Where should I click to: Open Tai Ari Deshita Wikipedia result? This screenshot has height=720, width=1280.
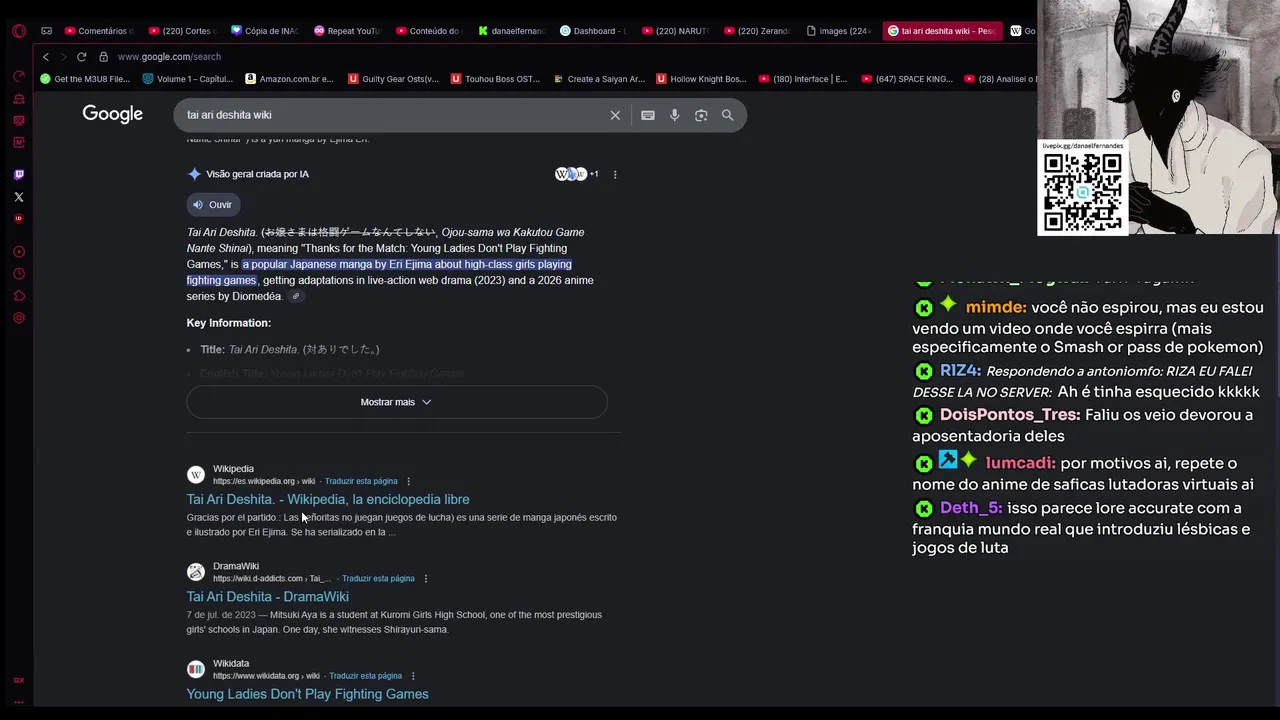(328, 499)
